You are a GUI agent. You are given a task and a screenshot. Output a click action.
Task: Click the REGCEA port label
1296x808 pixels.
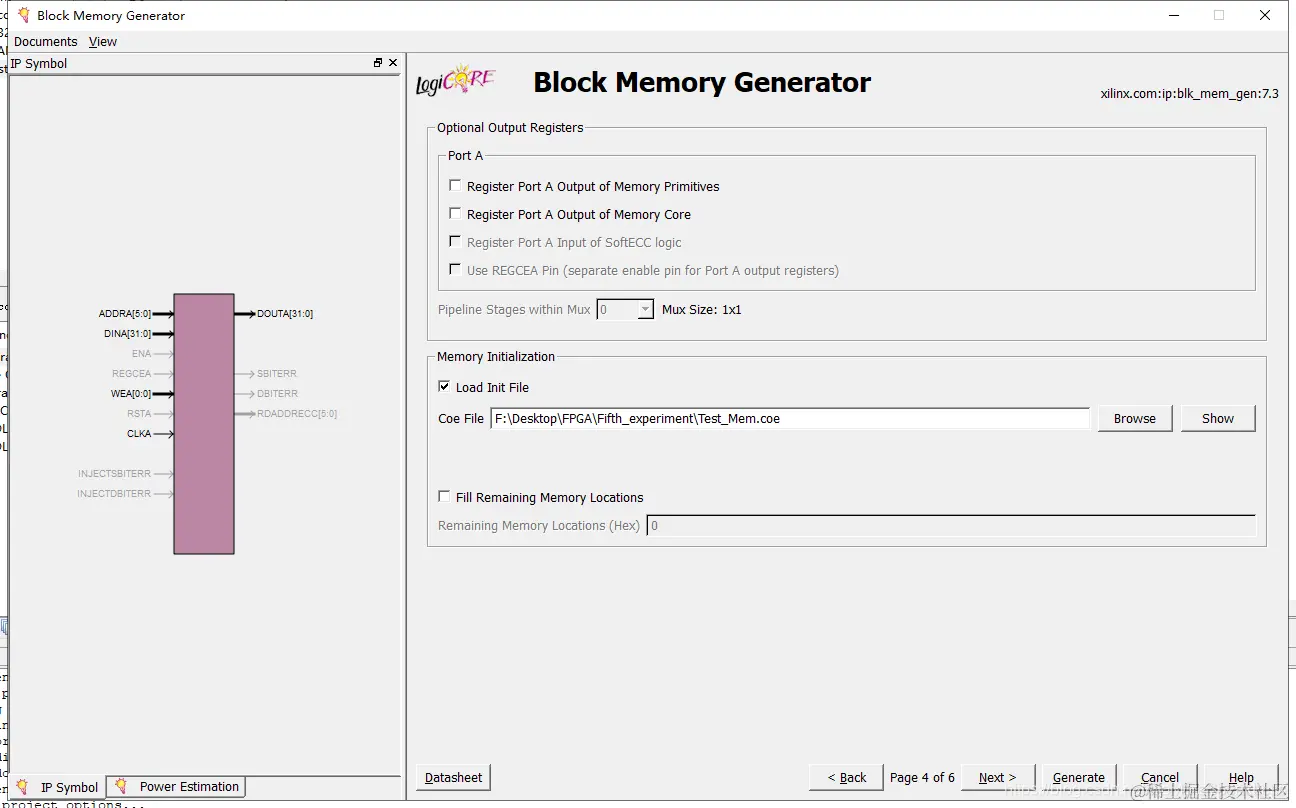[132, 374]
